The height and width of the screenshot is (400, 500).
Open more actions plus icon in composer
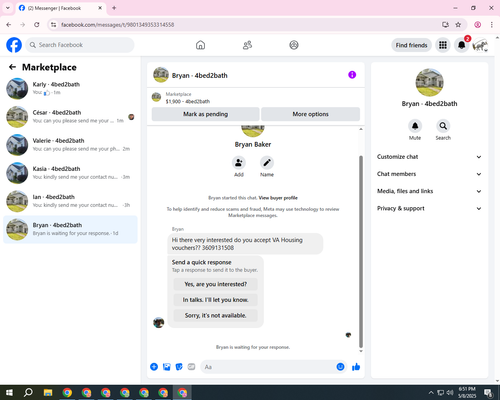click(x=154, y=367)
